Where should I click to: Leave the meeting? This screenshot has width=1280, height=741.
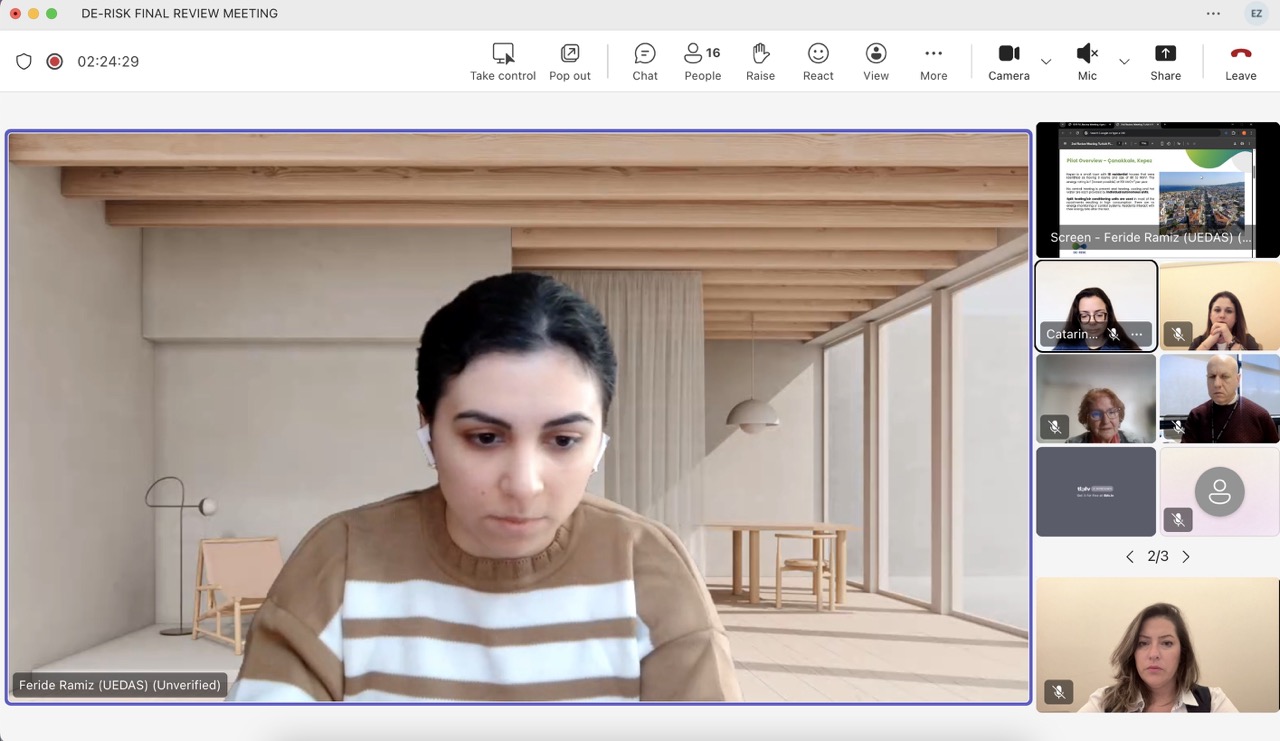1240,61
